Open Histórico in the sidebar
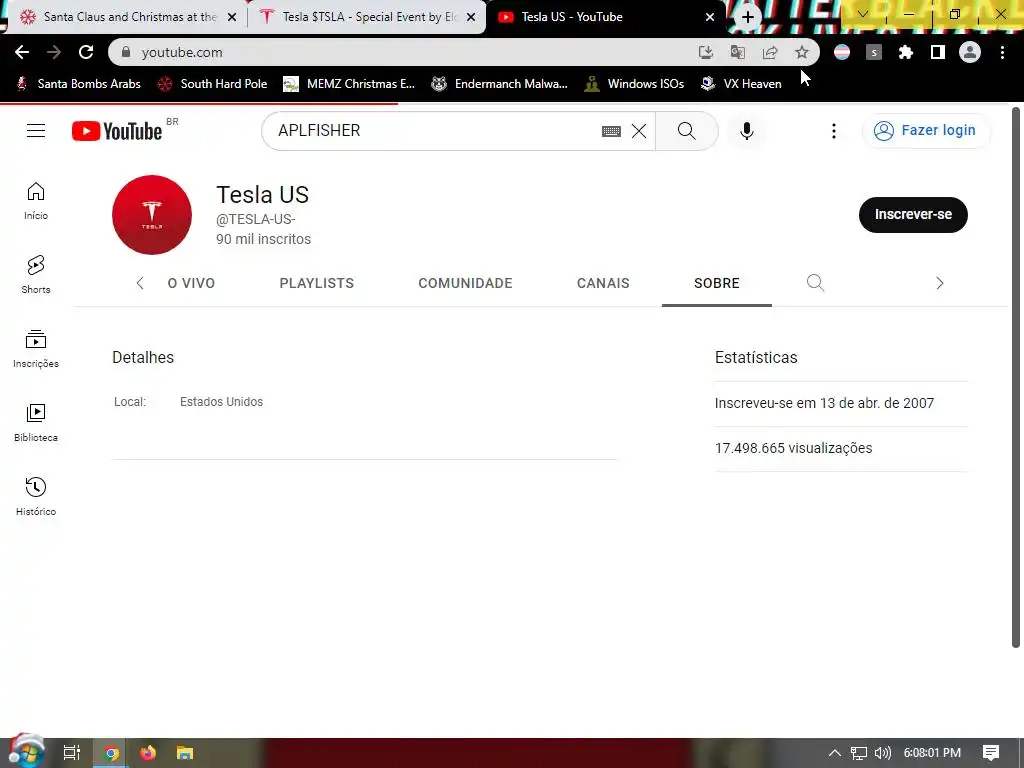 pos(36,496)
